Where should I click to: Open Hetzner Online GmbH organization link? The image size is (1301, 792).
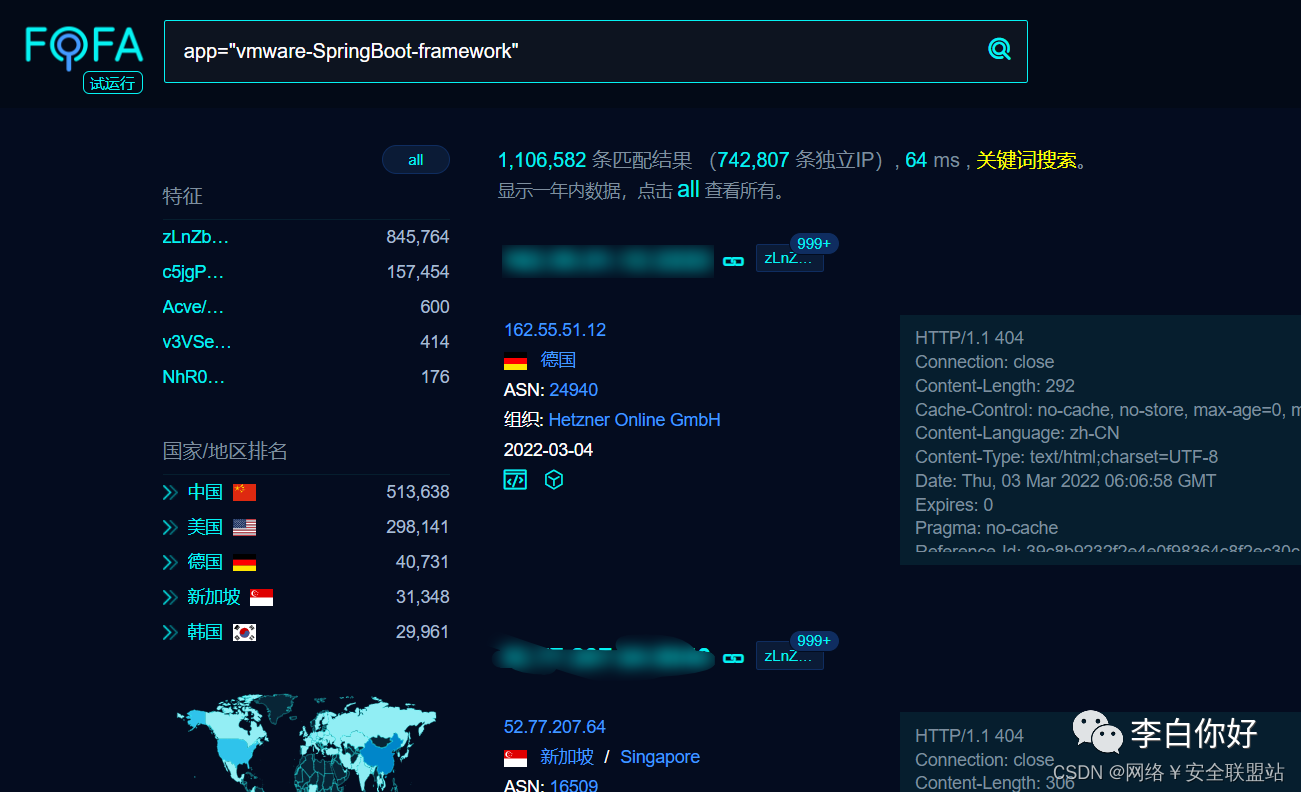click(x=635, y=420)
